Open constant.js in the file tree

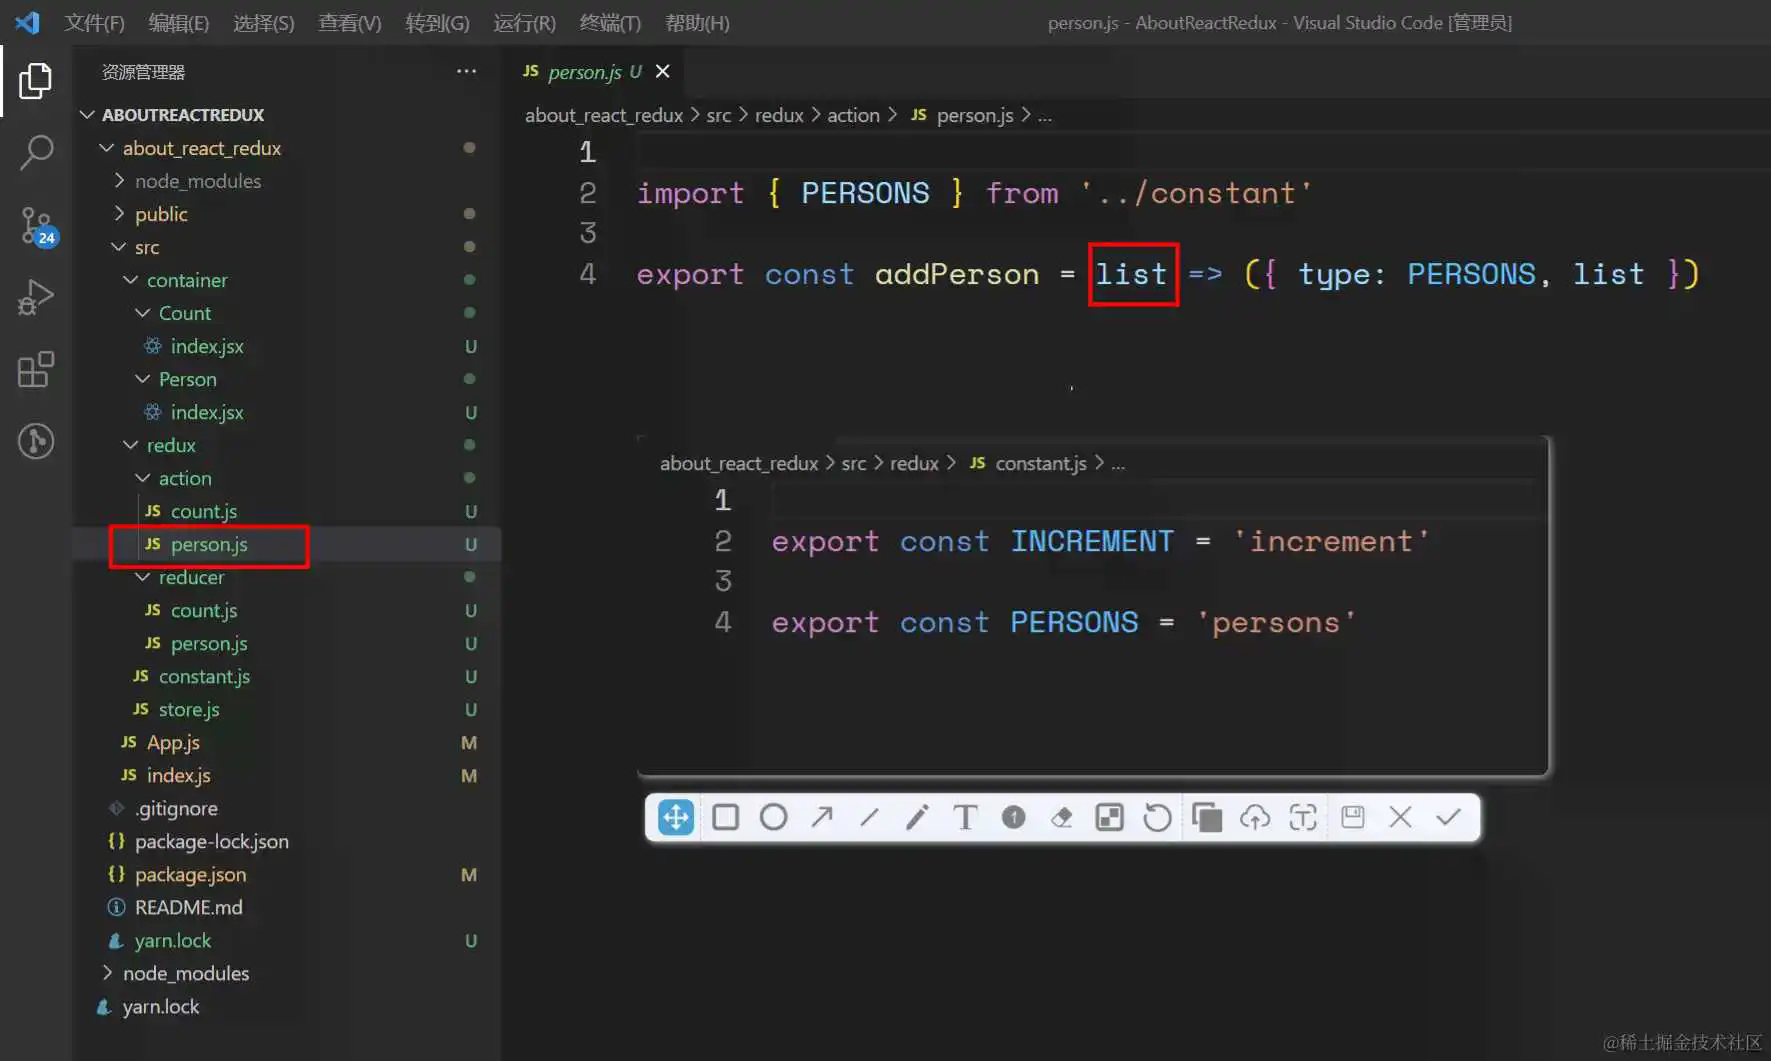204,676
